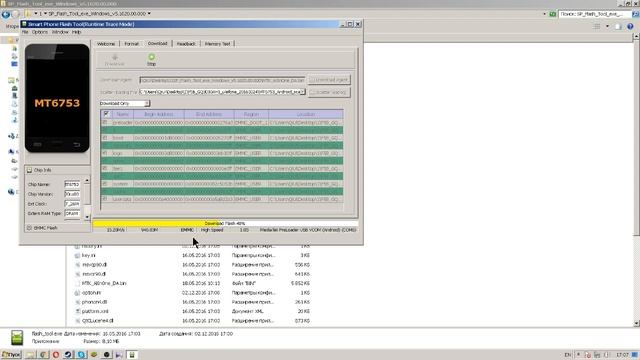The height and width of the screenshot is (360, 640).
Task: Click the greyed Download arrow icon
Action: (115, 57)
